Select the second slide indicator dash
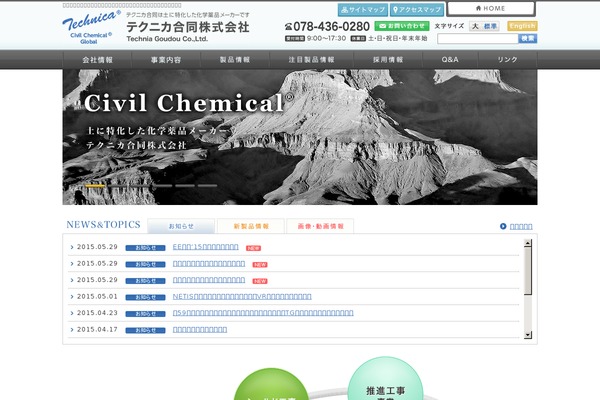 (x=117, y=186)
